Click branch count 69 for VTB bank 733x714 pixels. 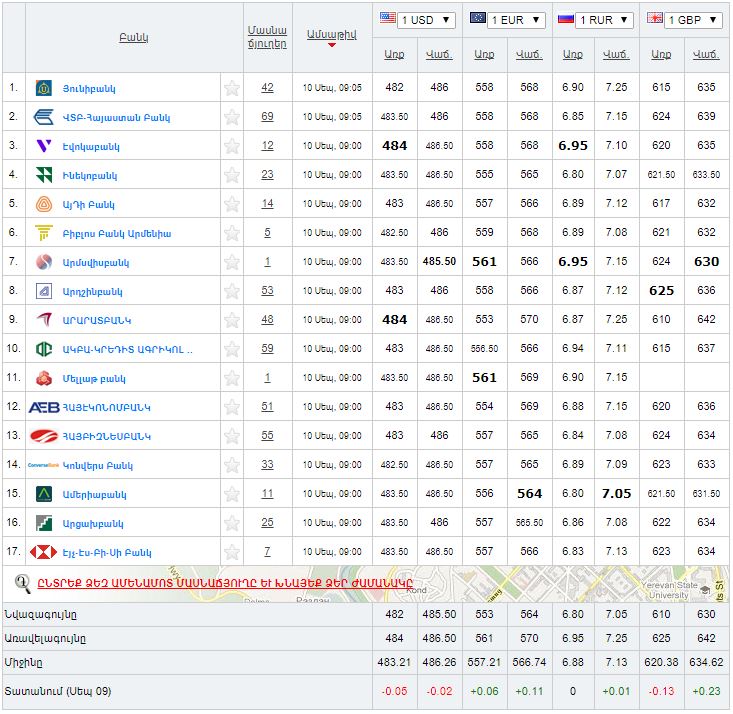coord(267,117)
